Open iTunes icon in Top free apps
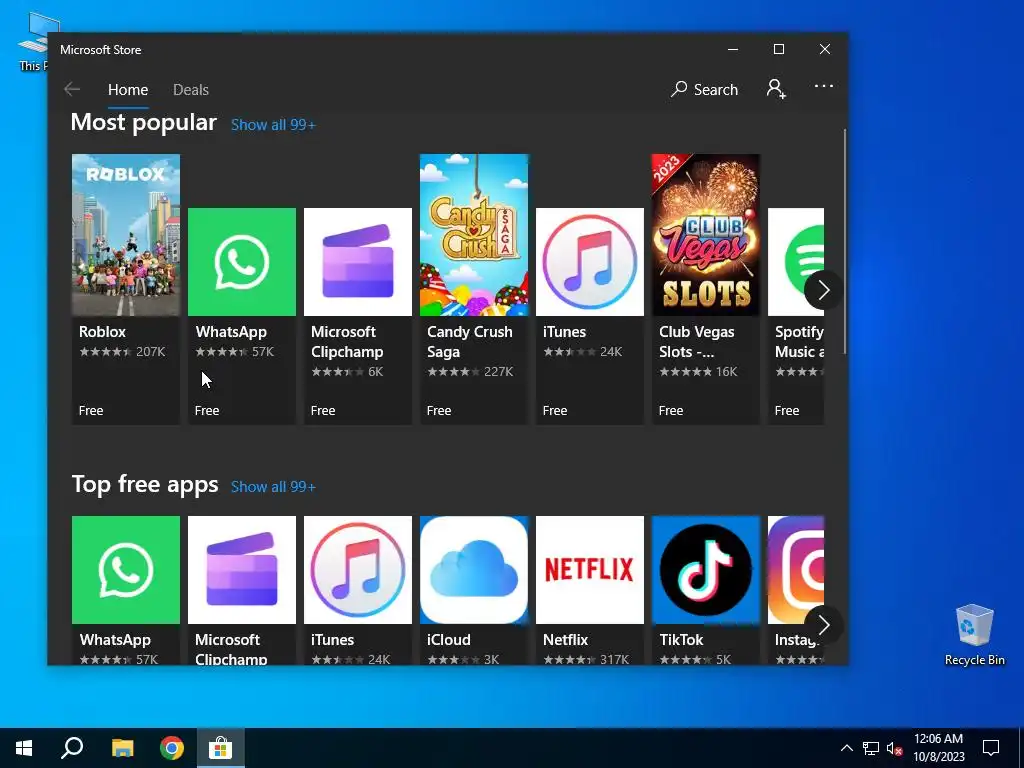 click(x=358, y=570)
